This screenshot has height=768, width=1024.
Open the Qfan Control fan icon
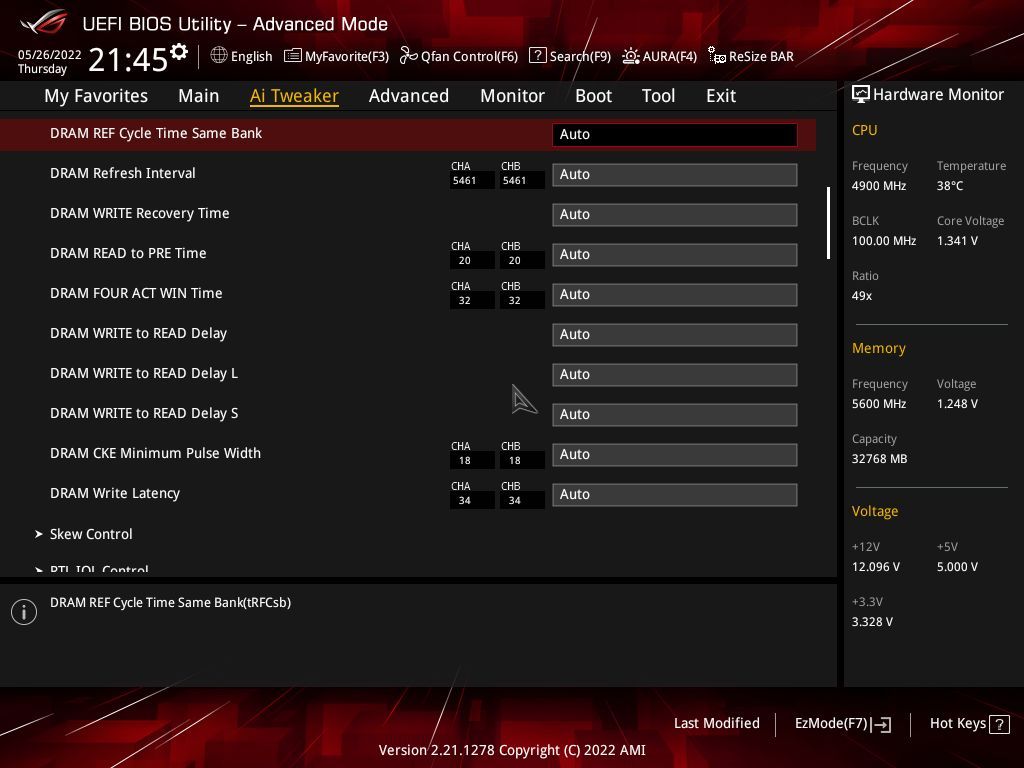coord(409,56)
